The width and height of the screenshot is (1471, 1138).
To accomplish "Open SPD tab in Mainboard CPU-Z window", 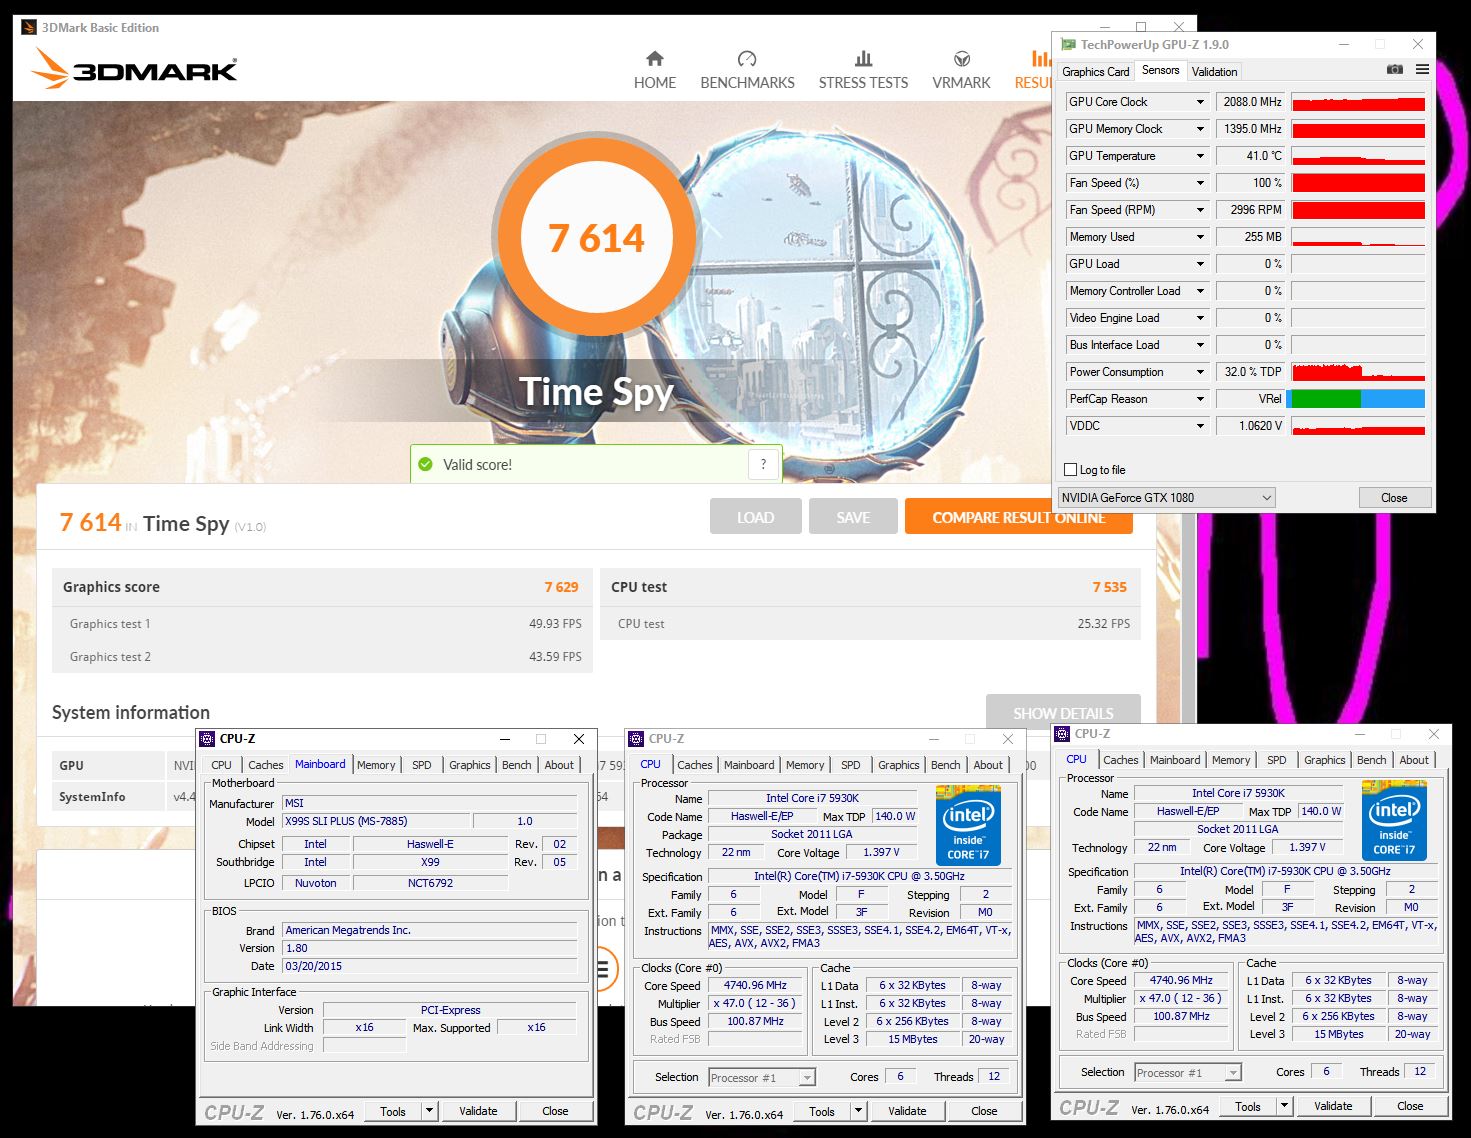I will tap(422, 765).
